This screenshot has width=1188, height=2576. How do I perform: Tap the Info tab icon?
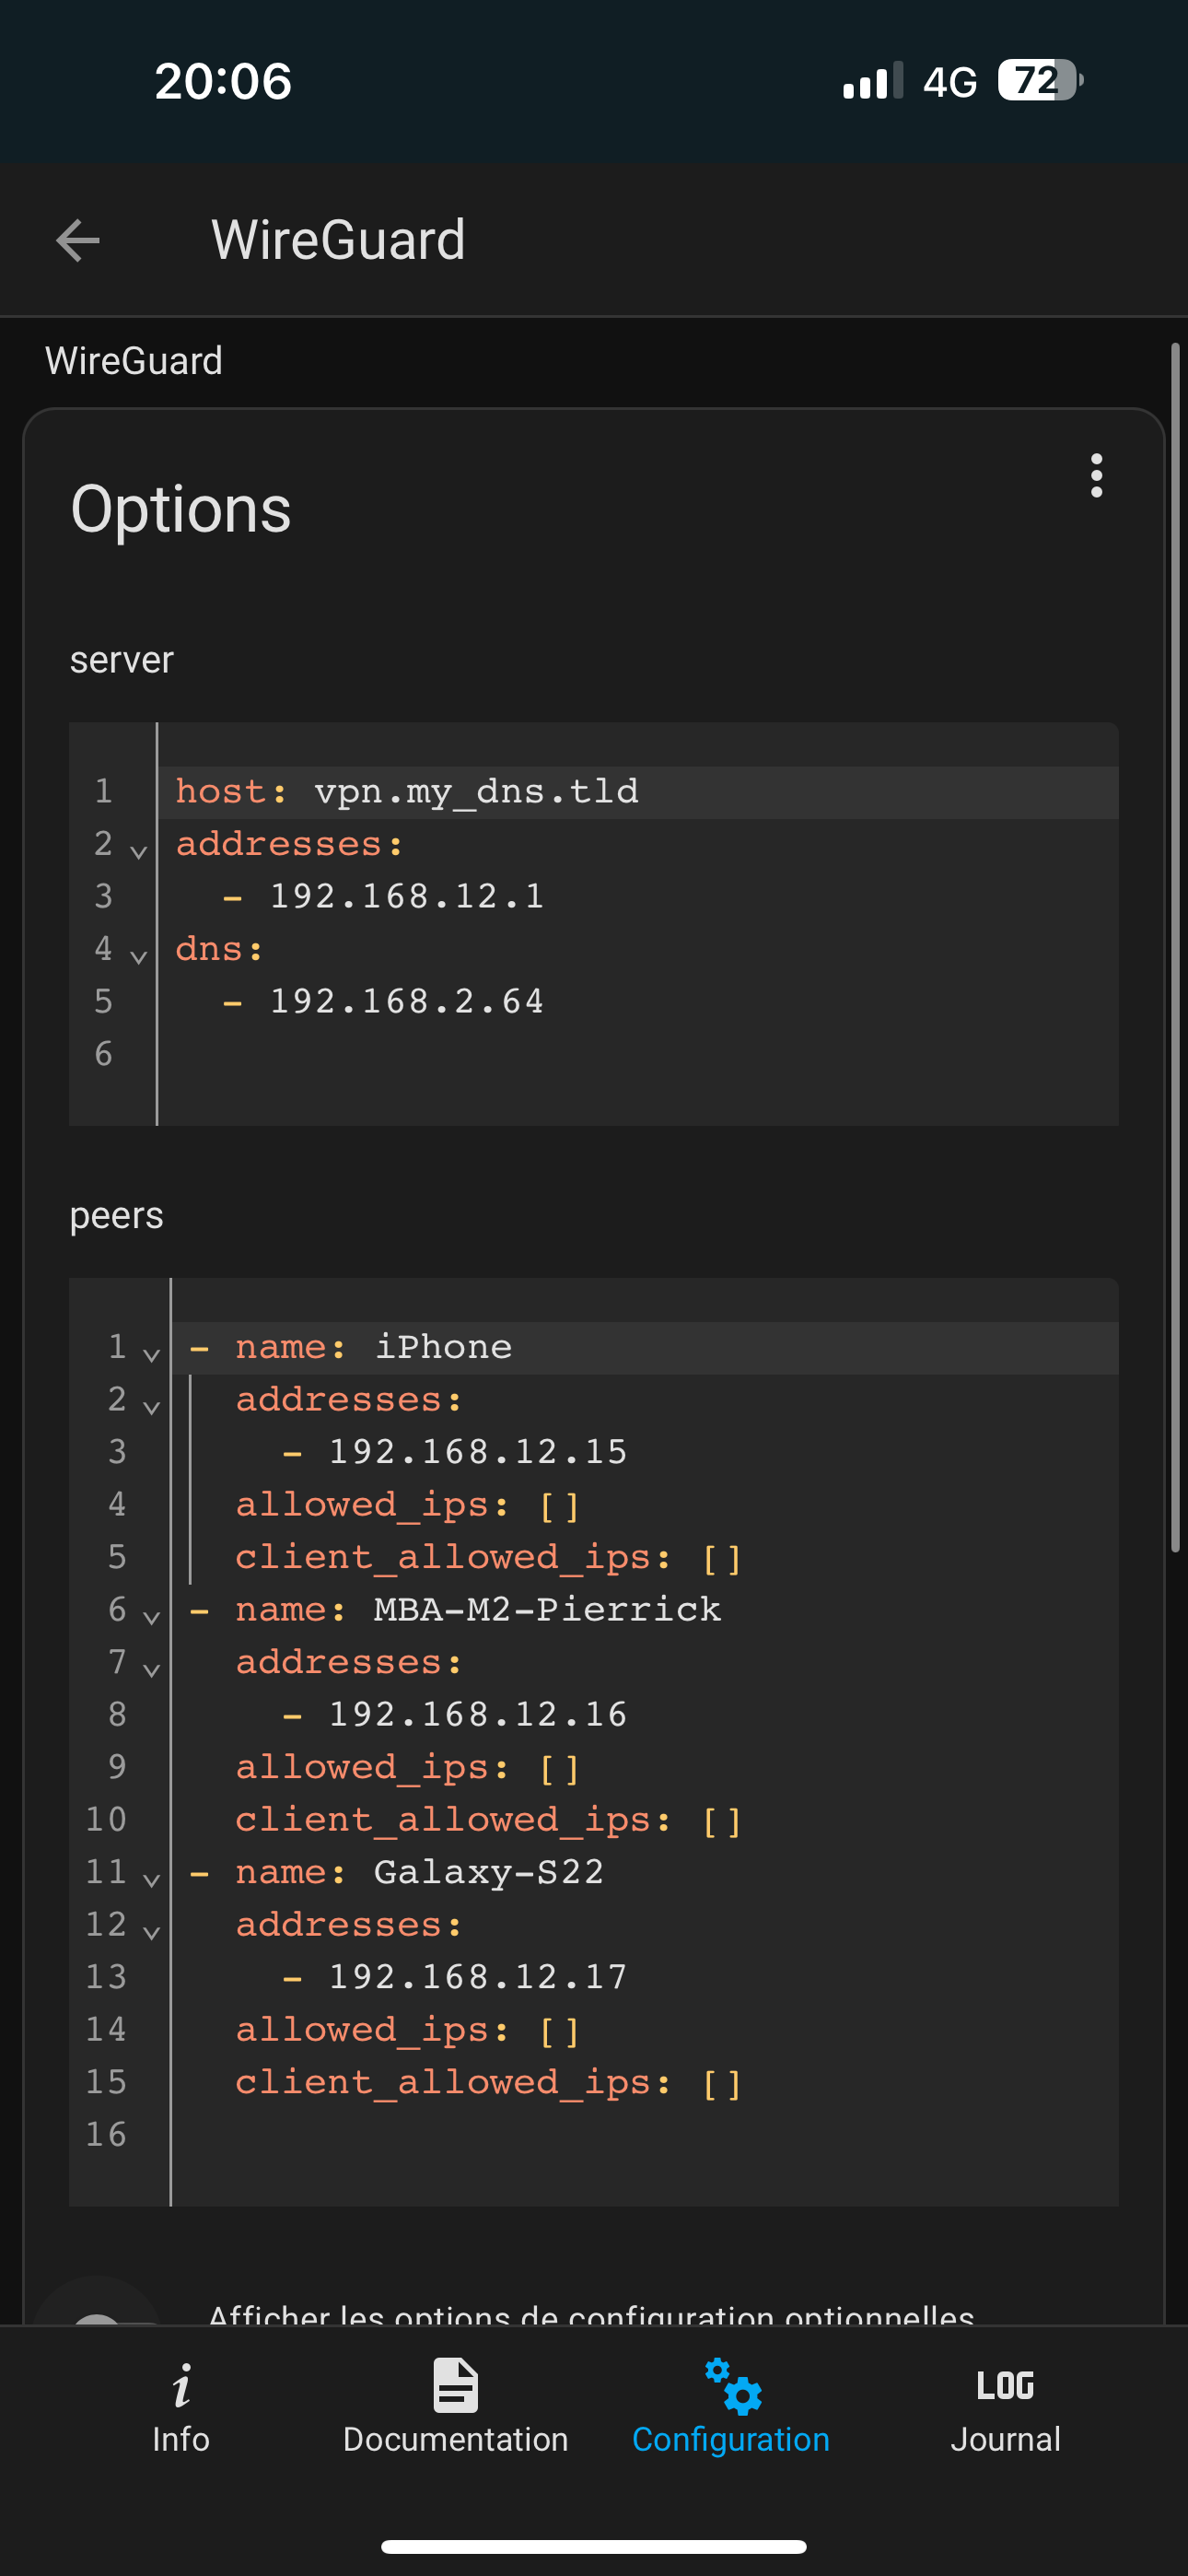click(181, 2386)
